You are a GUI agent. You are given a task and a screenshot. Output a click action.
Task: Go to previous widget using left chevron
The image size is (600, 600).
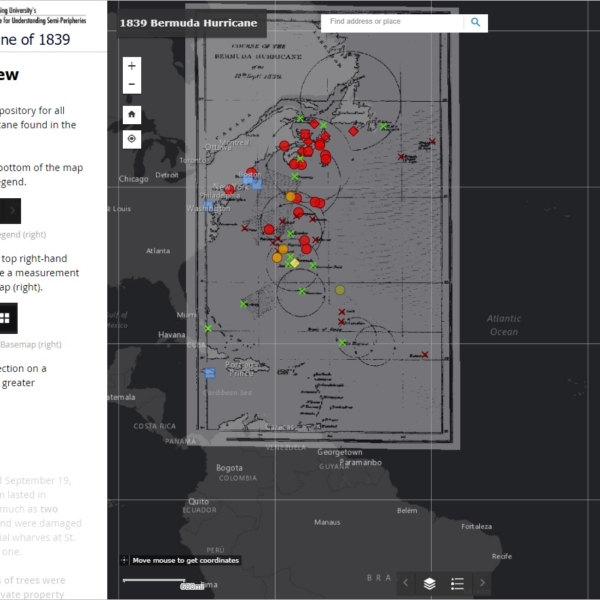405,583
